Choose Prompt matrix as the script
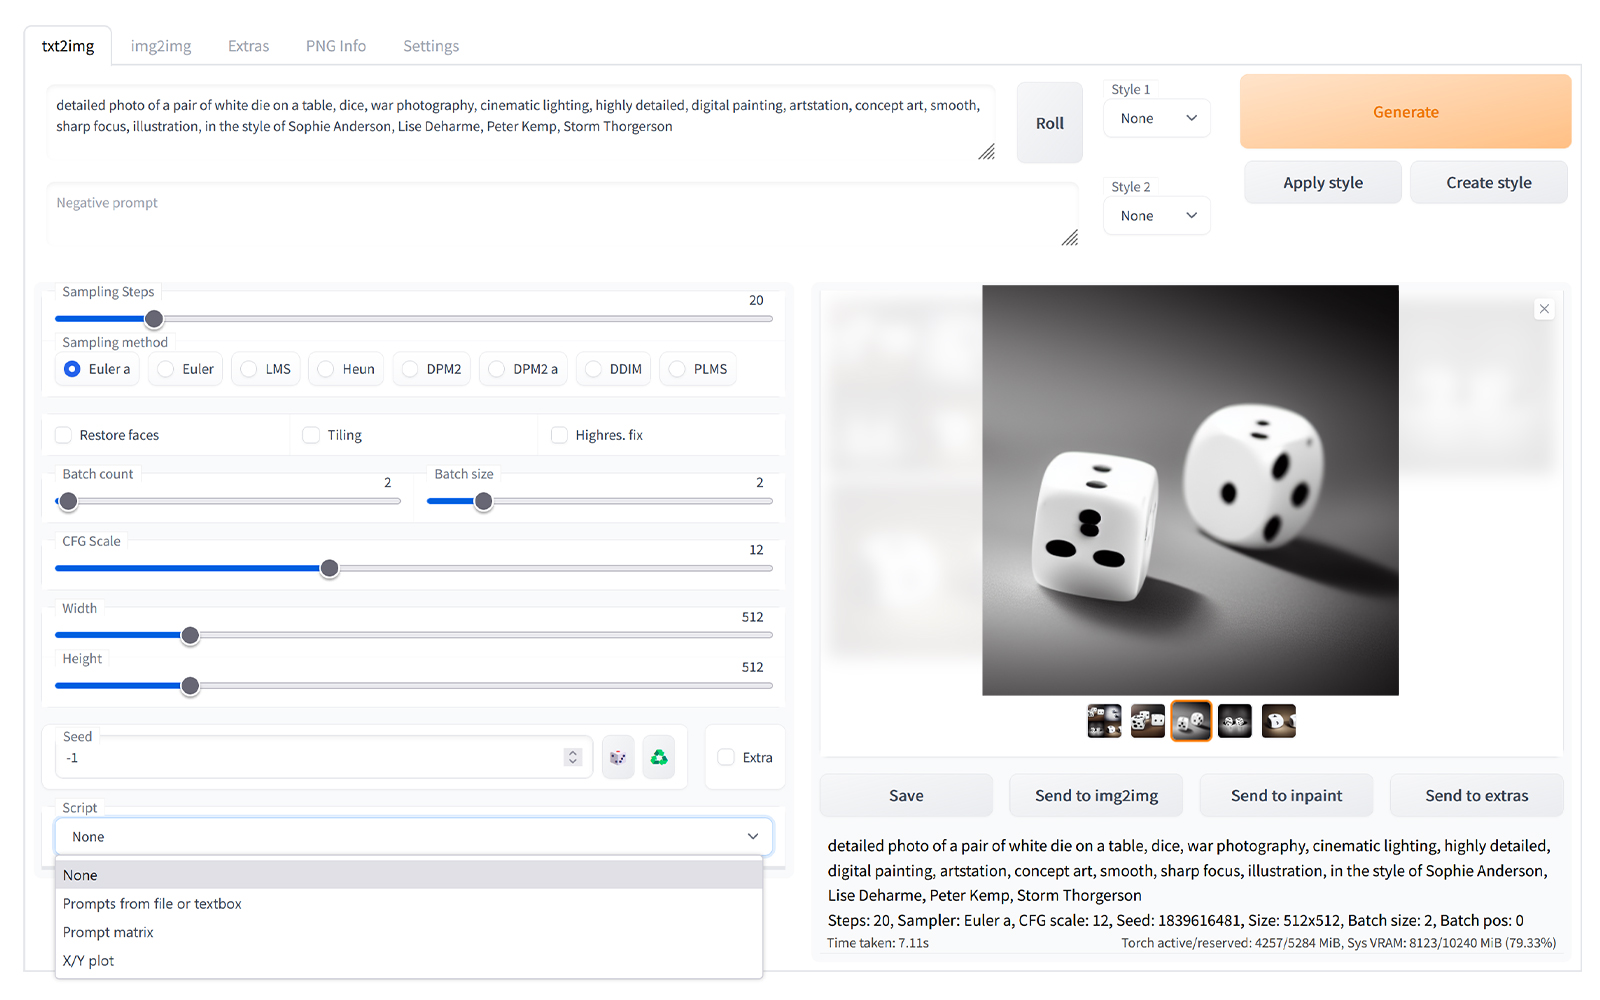This screenshot has width=1600, height=1000. [108, 931]
